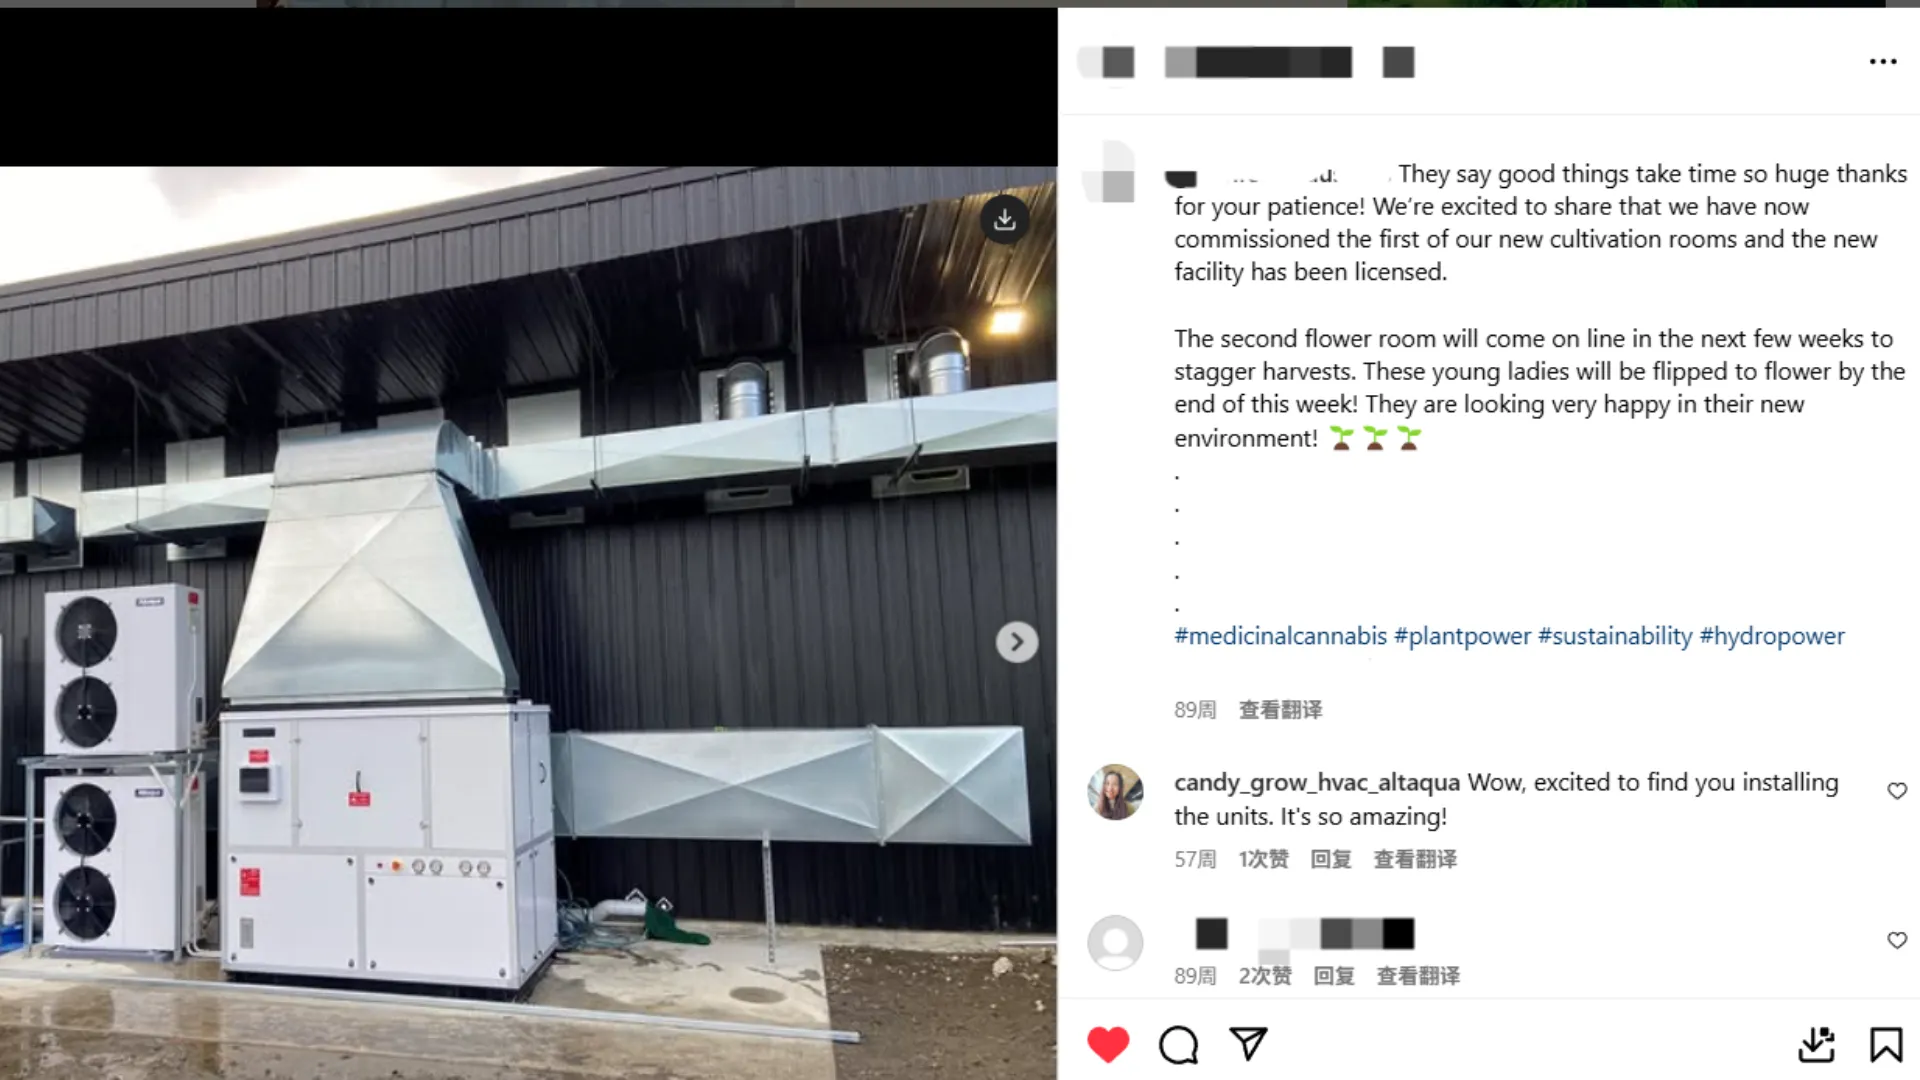
Task: Open the three-dot more options menu
Action: point(1883,62)
